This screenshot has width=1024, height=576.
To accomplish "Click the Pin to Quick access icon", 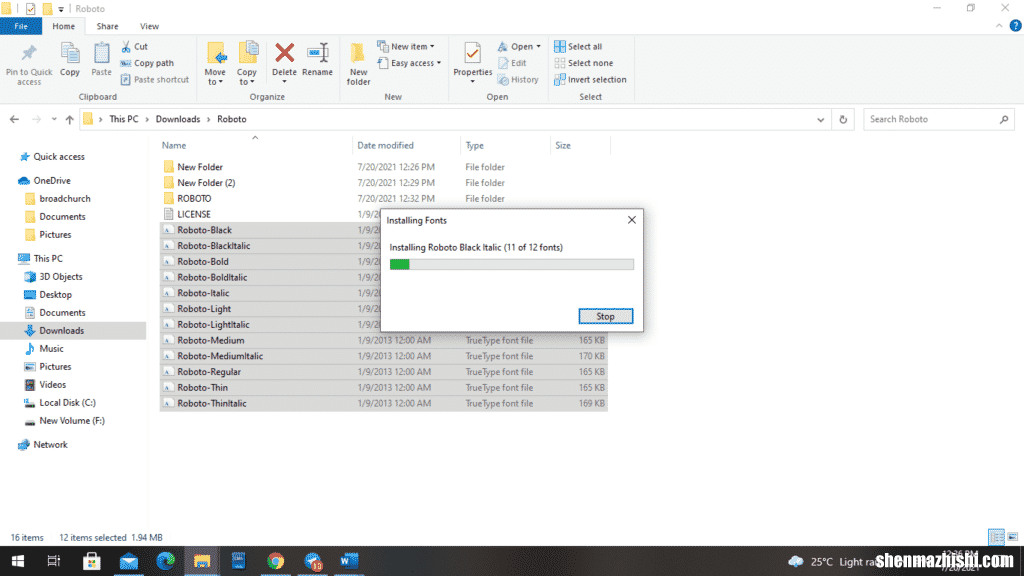I will tap(29, 53).
